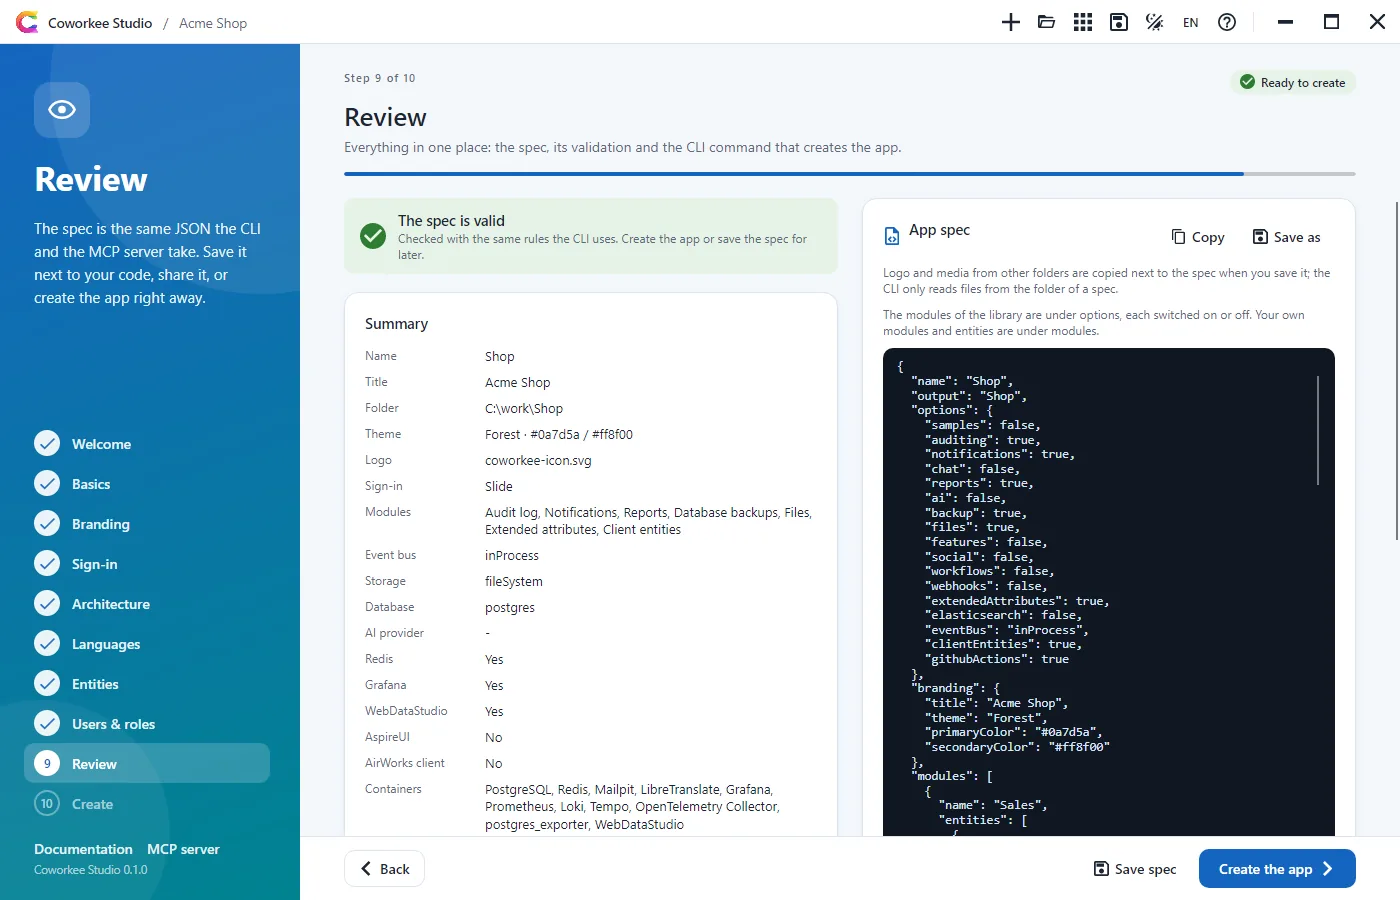Copy the app spec JSON
The width and height of the screenshot is (1400, 900).
point(1198,237)
